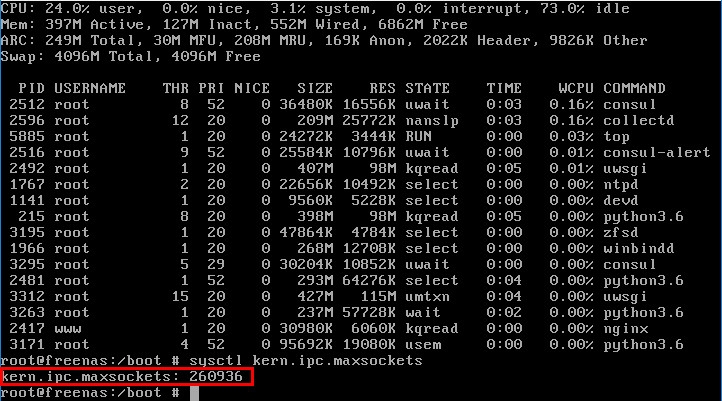Click the '4096M Free' swap value

point(216,57)
